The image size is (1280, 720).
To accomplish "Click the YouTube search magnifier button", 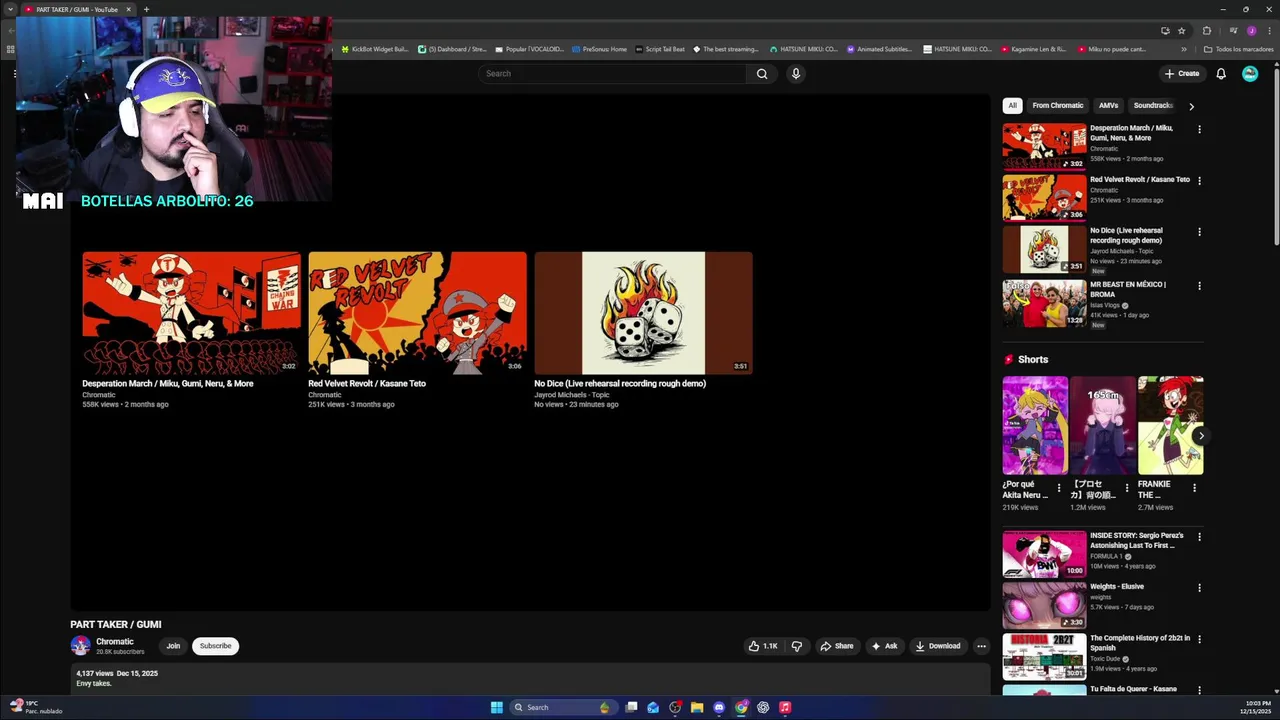I will [x=762, y=73].
